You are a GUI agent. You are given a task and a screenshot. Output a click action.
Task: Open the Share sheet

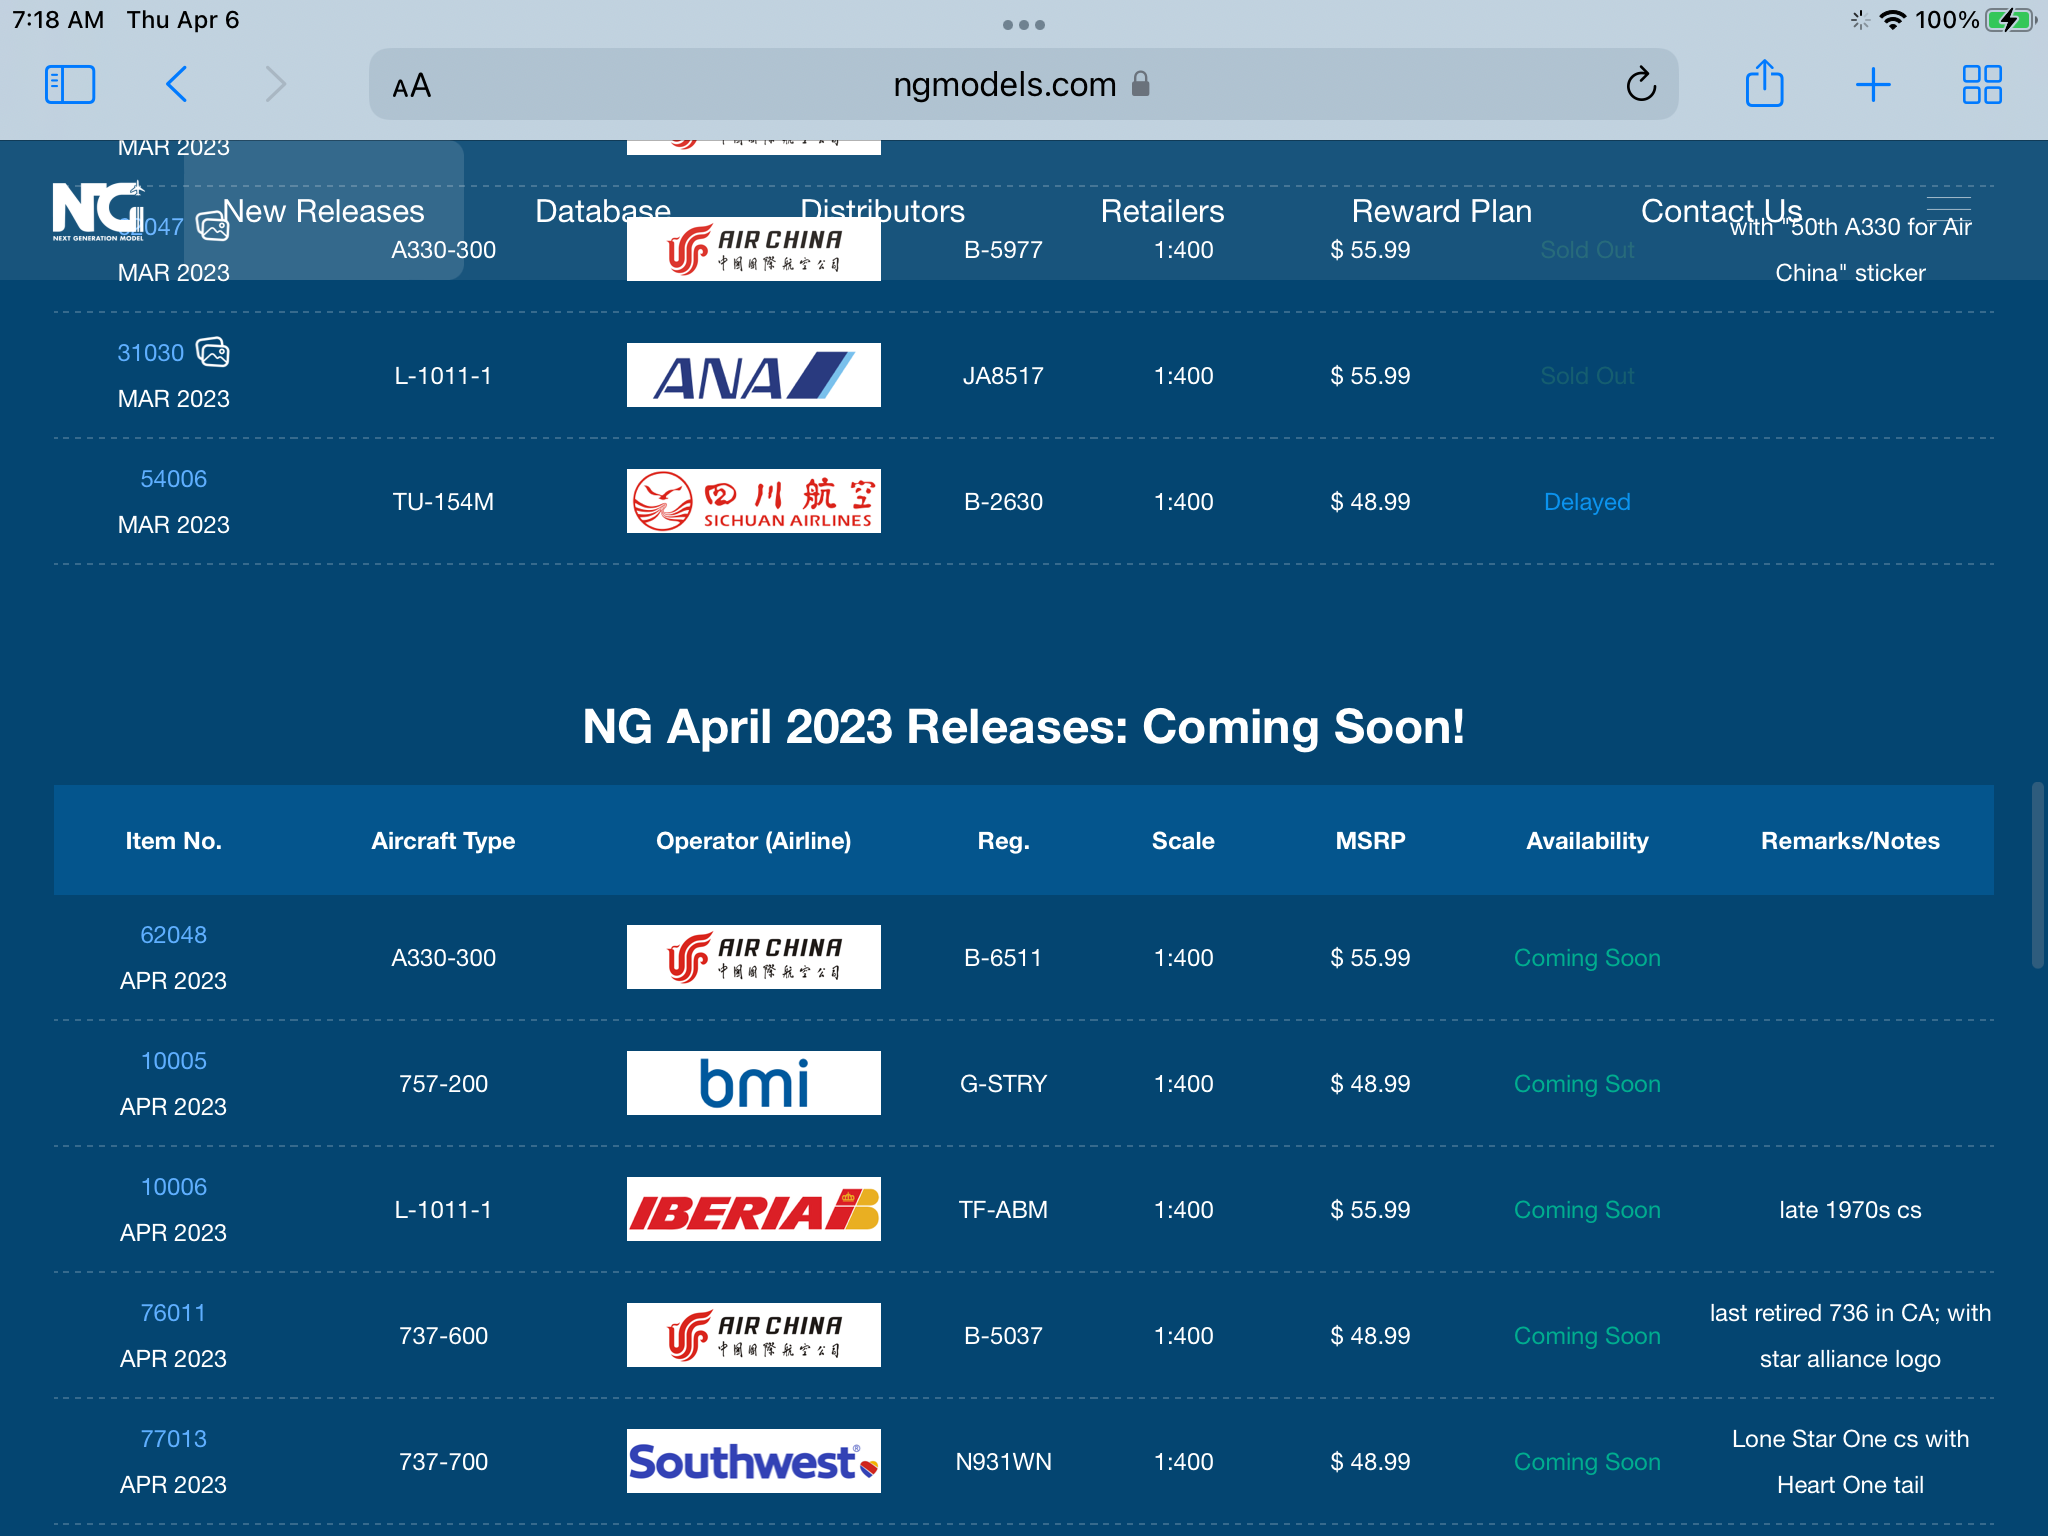click(1764, 83)
